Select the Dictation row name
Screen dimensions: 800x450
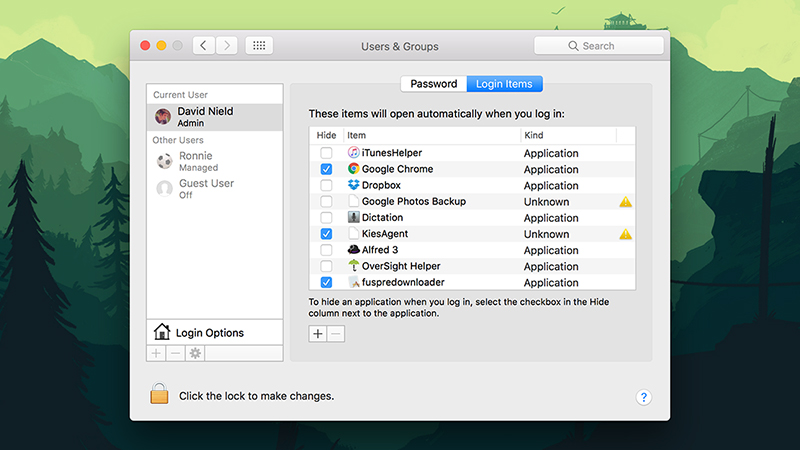point(382,218)
